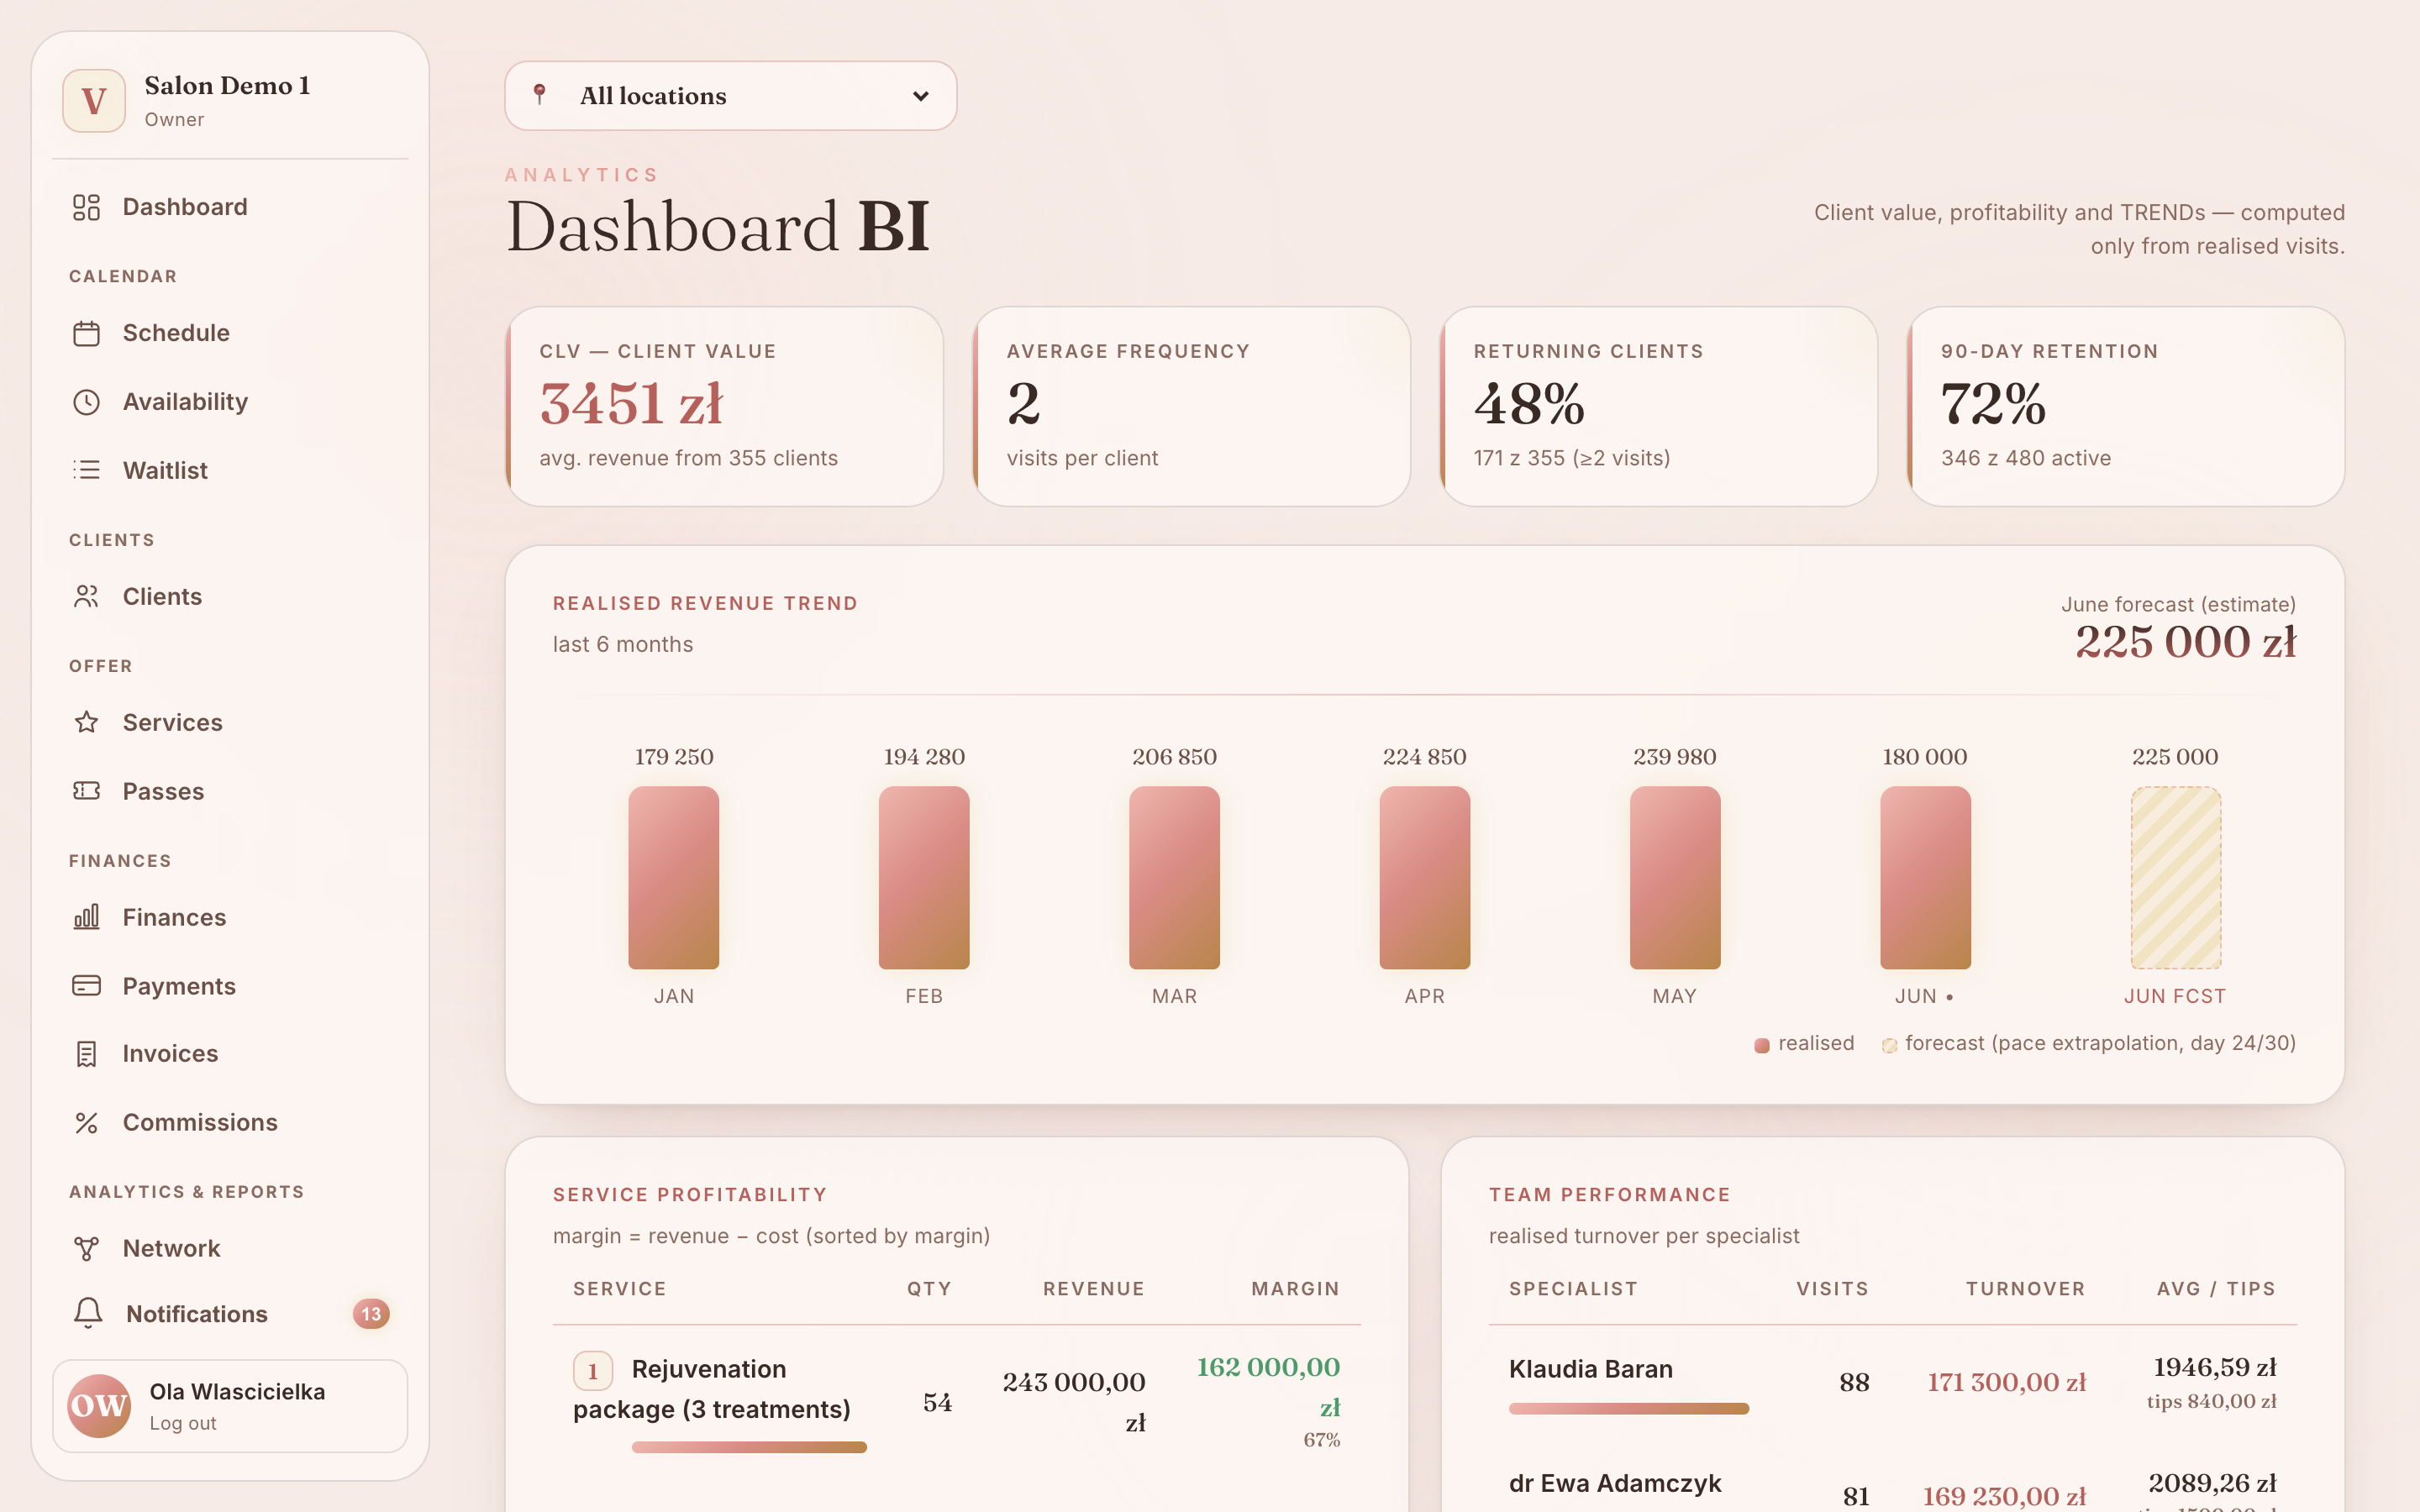Open CLV Client Value card
The image size is (2420, 1512).
pyautogui.click(x=724, y=406)
